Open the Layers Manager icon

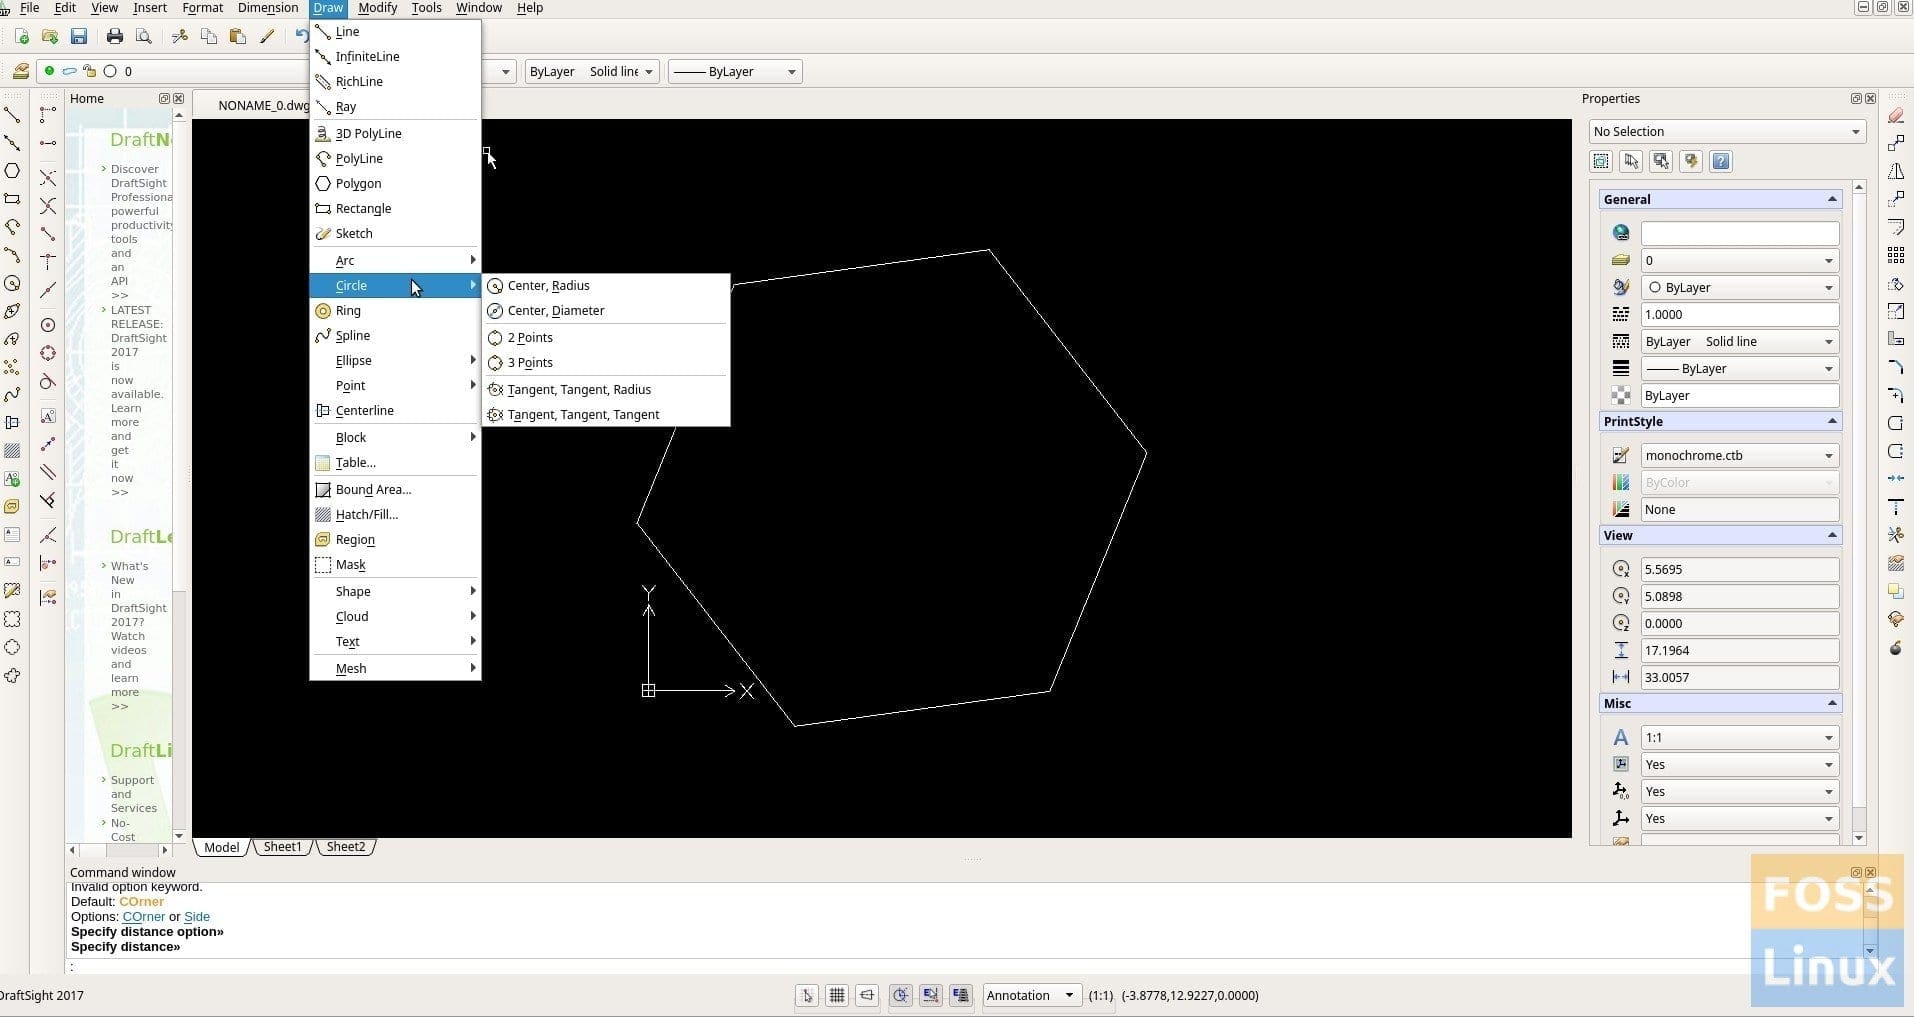pyautogui.click(x=21, y=71)
